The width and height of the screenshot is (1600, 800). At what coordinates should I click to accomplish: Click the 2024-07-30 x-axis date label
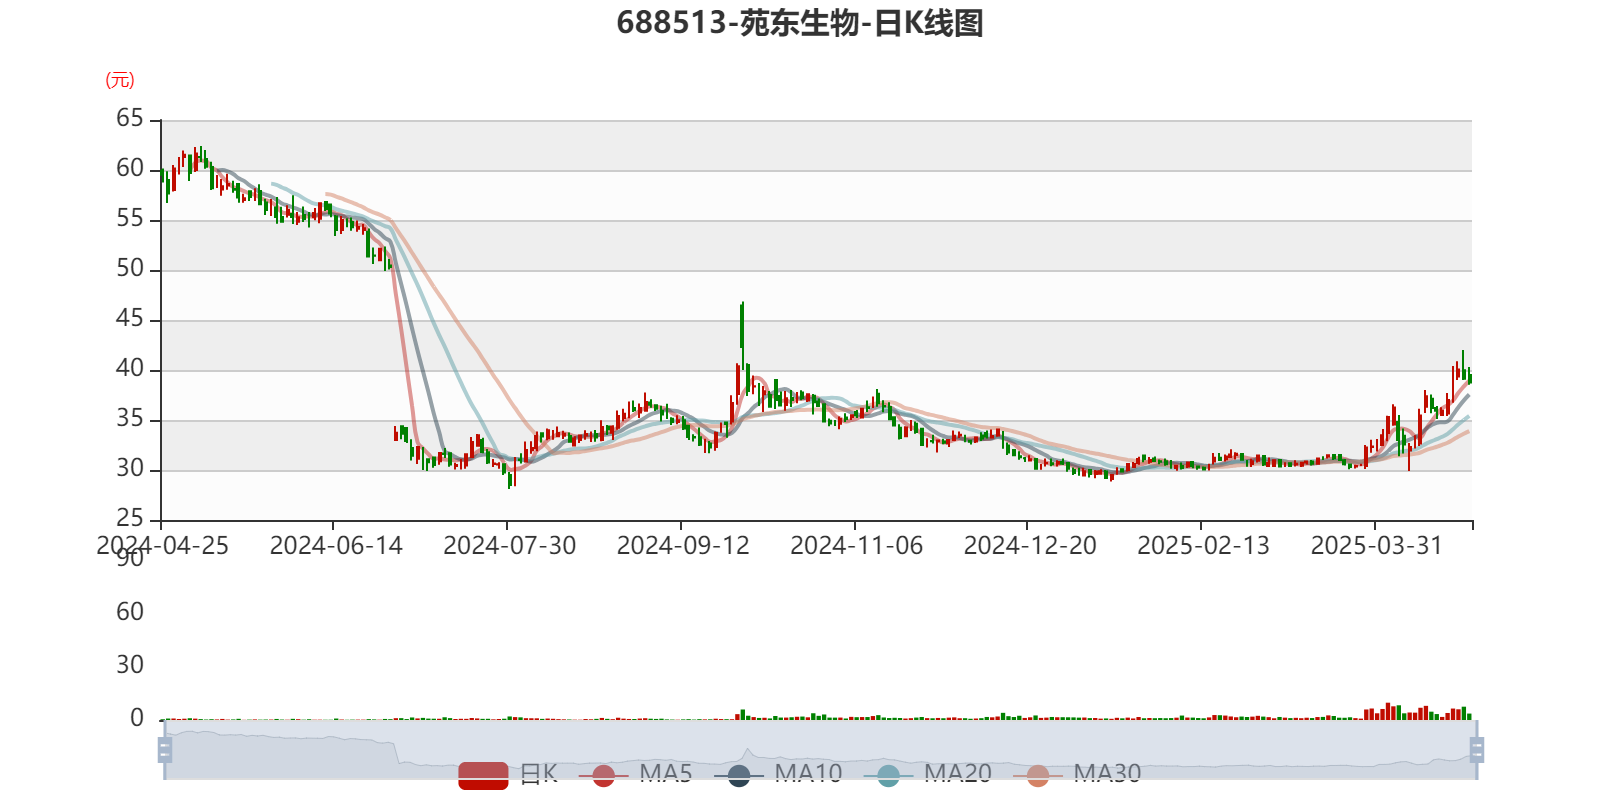pos(509,546)
